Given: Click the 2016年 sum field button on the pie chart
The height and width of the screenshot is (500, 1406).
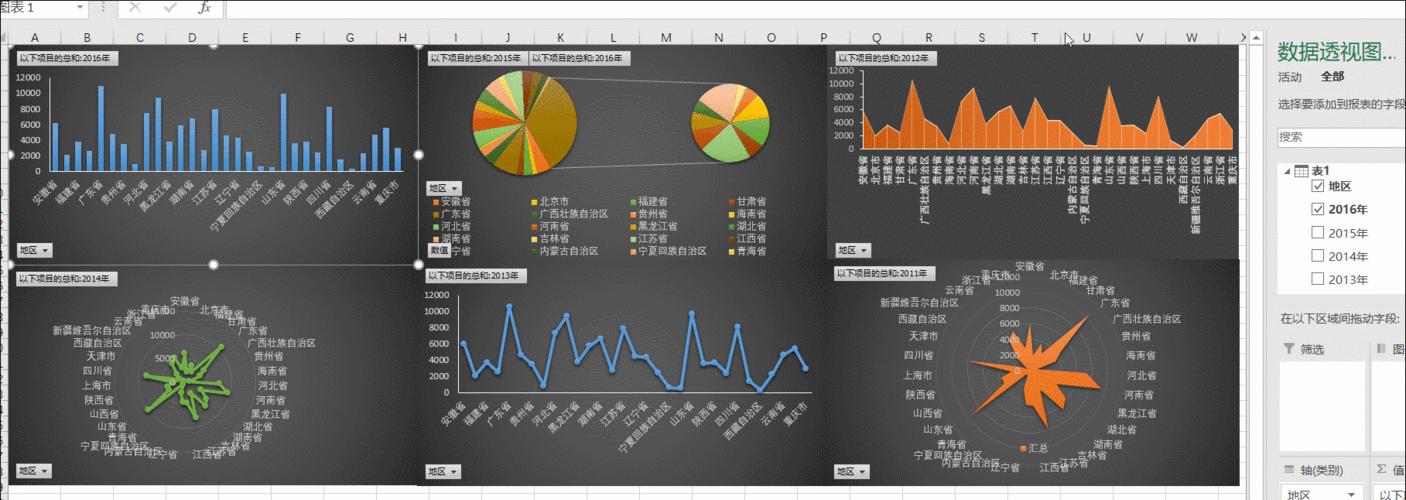Looking at the screenshot, I should click(x=578, y=58).
